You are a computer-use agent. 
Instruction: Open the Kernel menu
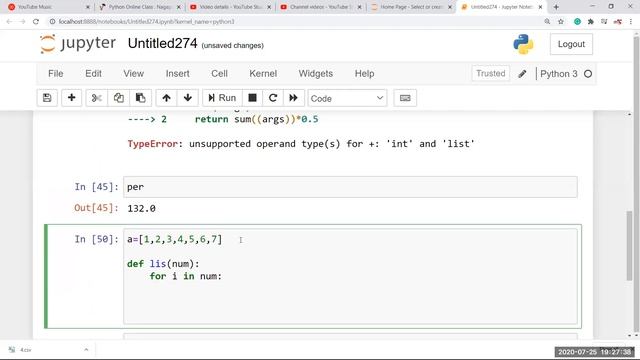(x=263, y=73)
